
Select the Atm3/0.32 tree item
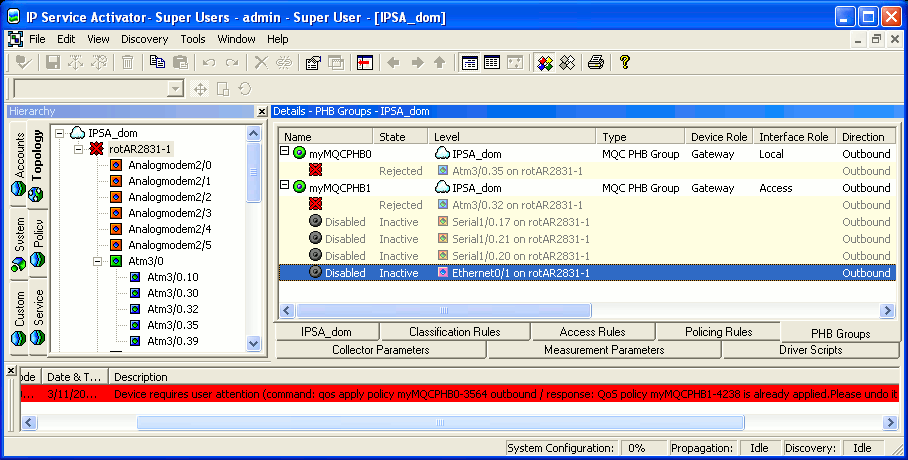[x=173, y=309]
